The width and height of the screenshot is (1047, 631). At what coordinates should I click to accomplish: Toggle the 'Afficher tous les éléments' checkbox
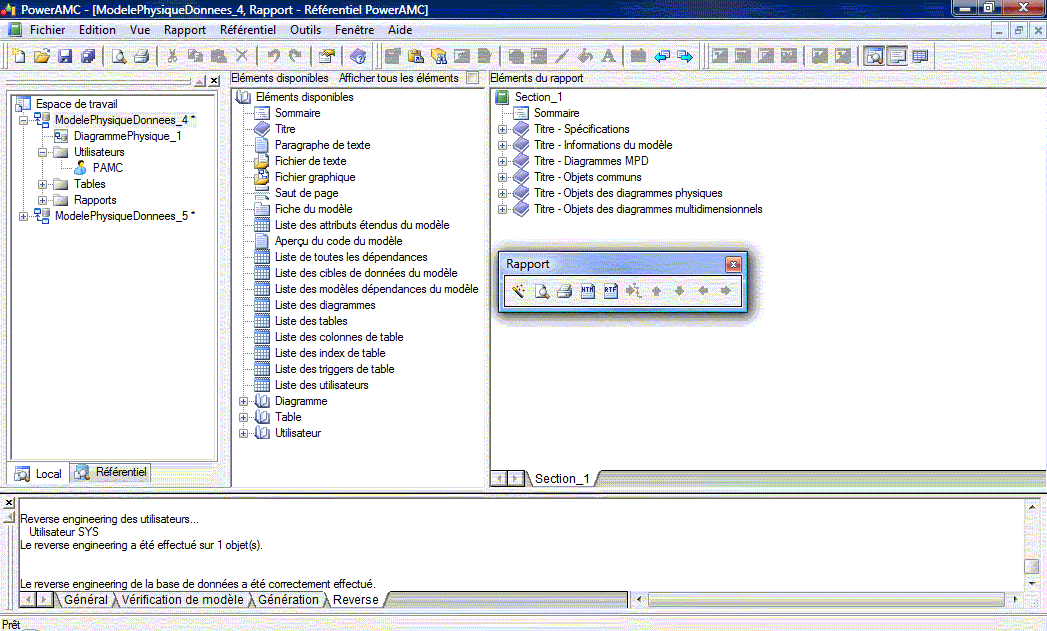click(473, 78)
